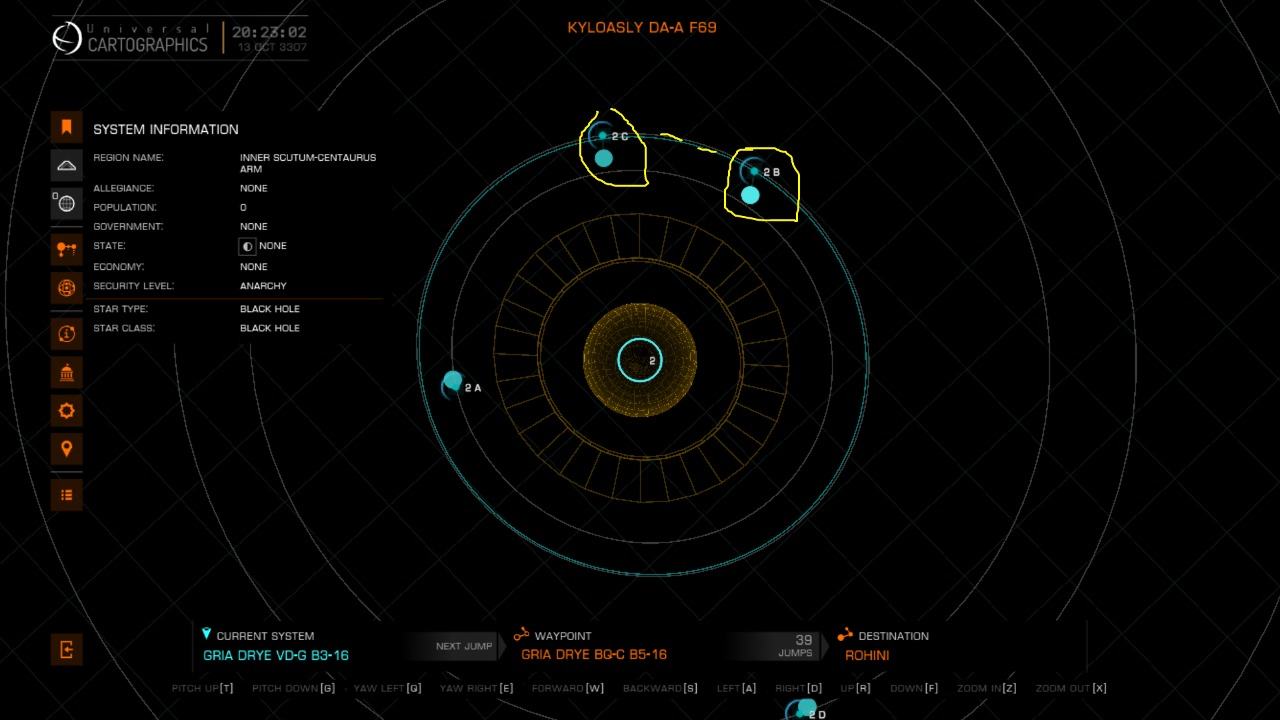Click the 39 JUMPS counter
The height and width of the screenshot is (720, 1280).
(x=796, y=646)
